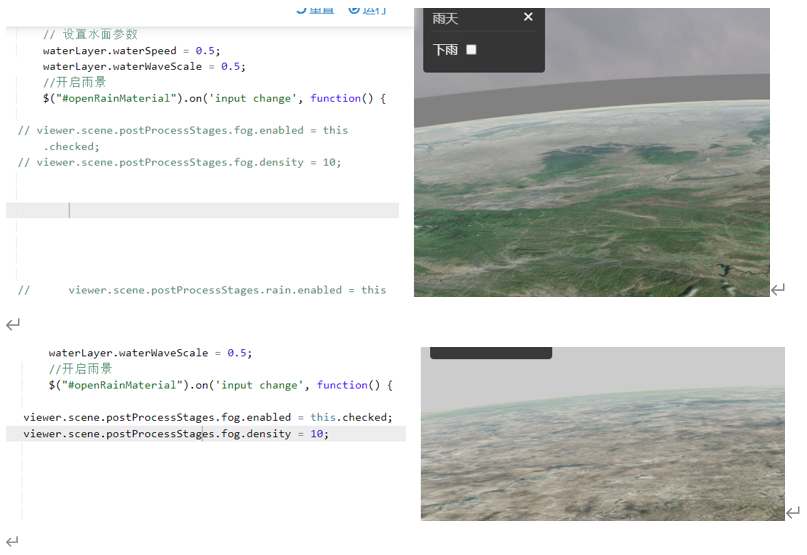The width and height of the screenshot is (807, 555).
Task: Click the waterWaveScale line in the top editor
Action: click(142, 66)
